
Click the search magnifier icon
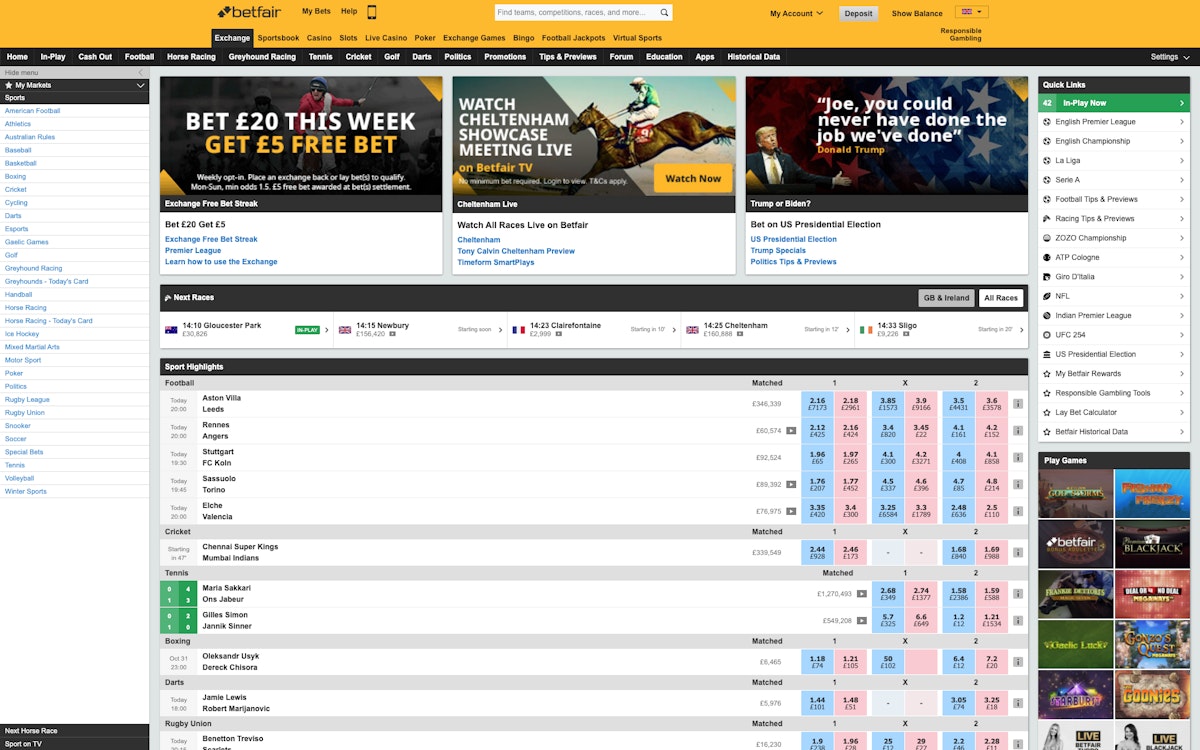coord(664,13)
